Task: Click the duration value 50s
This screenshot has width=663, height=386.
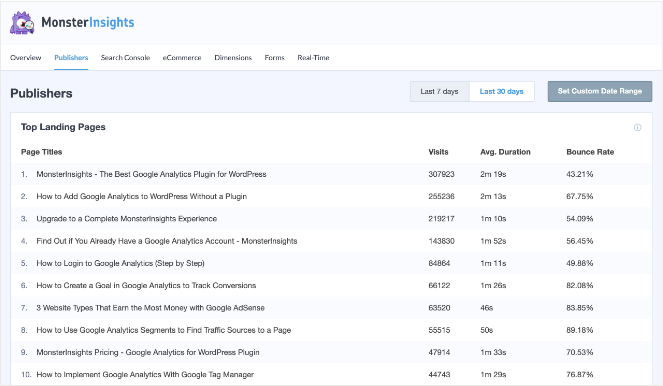Action: pos(487,330)
